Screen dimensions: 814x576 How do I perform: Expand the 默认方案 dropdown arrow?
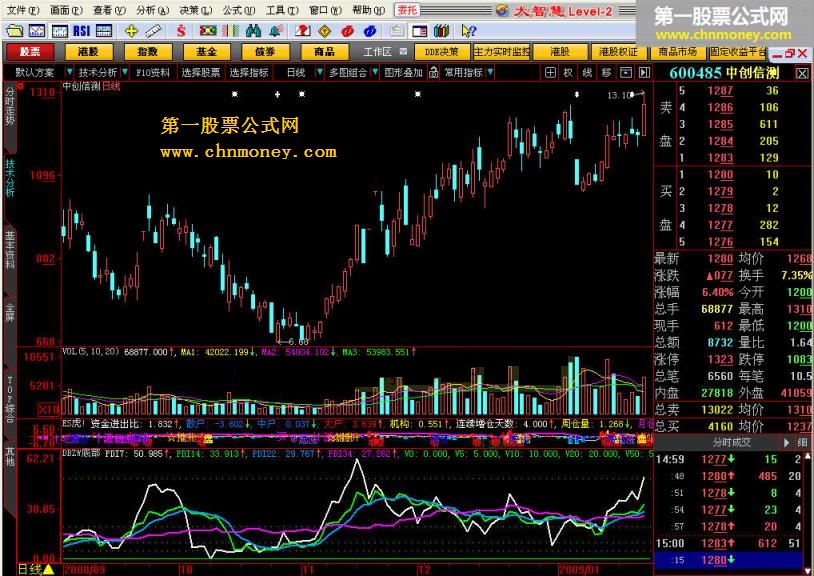[69, 72]
